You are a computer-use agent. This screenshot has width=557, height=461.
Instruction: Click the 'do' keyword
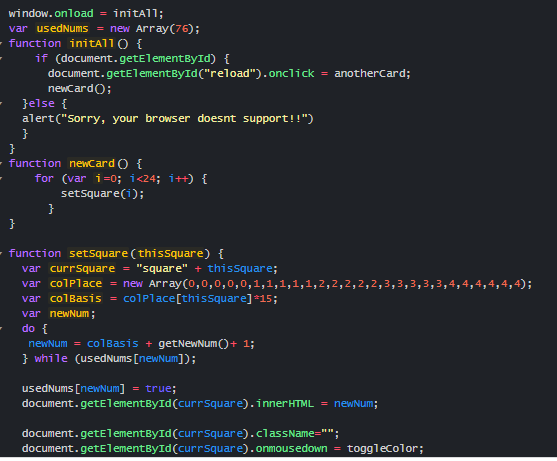28,329
